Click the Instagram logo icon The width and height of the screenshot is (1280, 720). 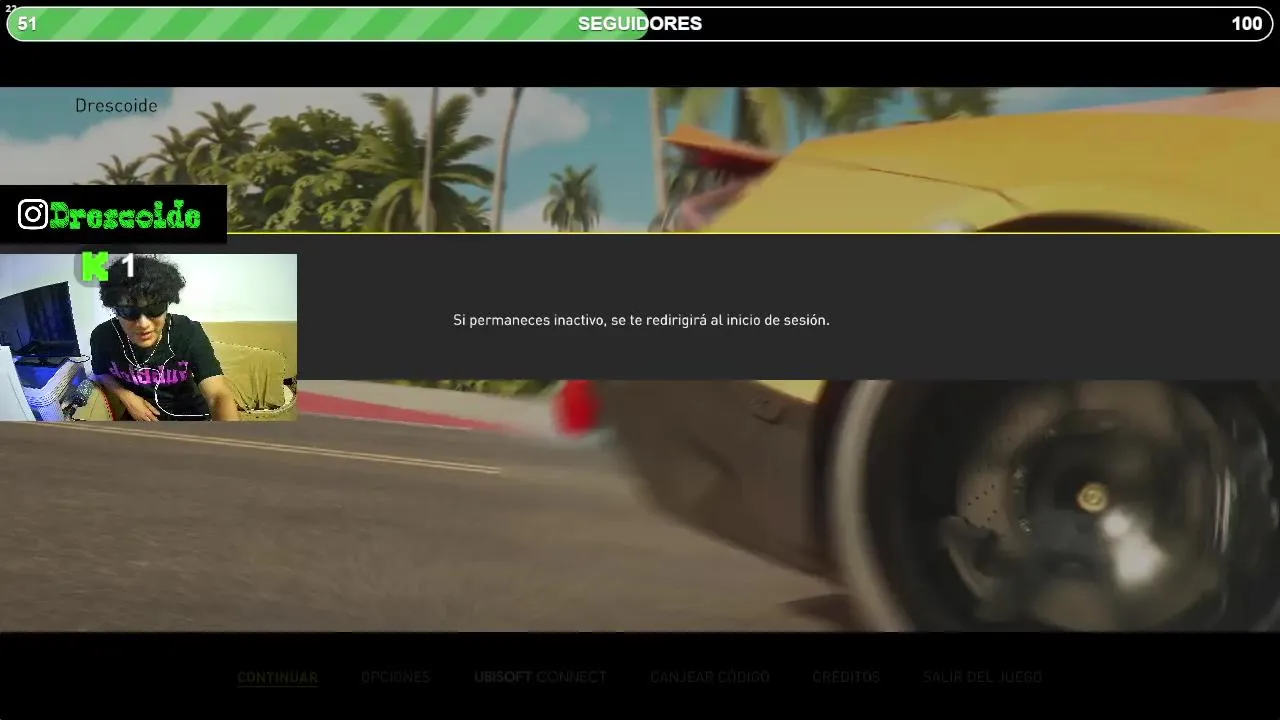[33, 214]
